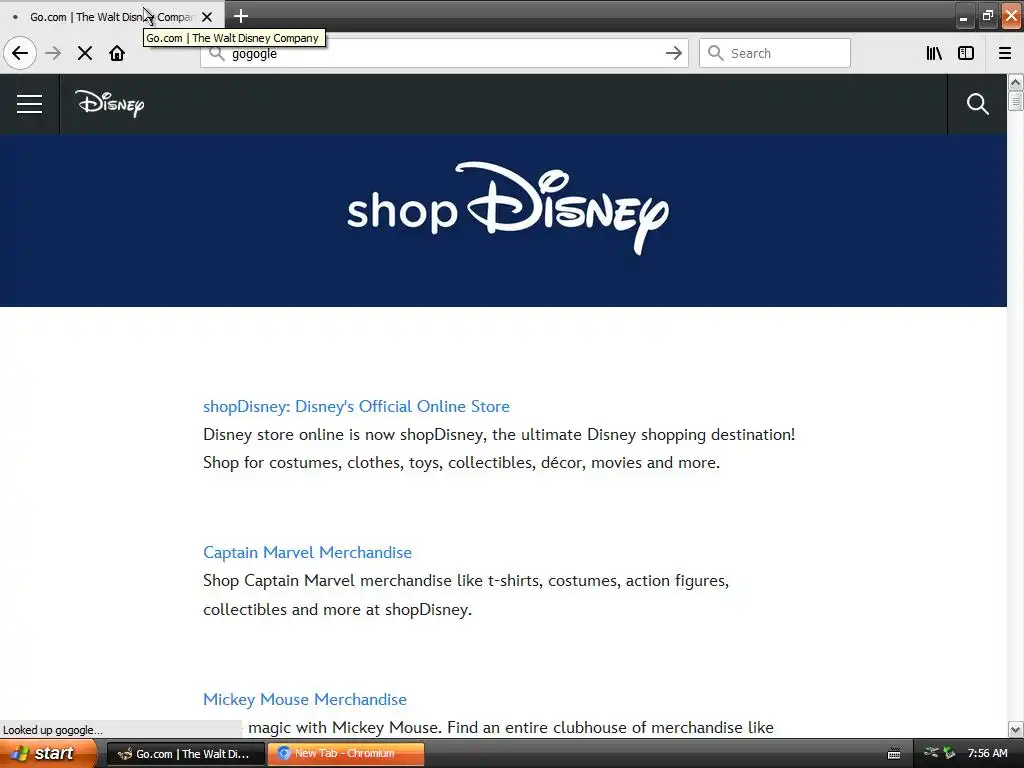Click the Disney logo in header
The height and width of the screenshot is (768, 1024).
110,104
